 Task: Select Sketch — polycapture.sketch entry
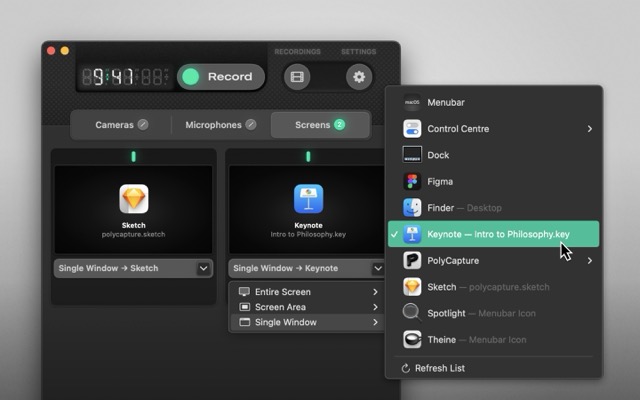tap(493, 287)
